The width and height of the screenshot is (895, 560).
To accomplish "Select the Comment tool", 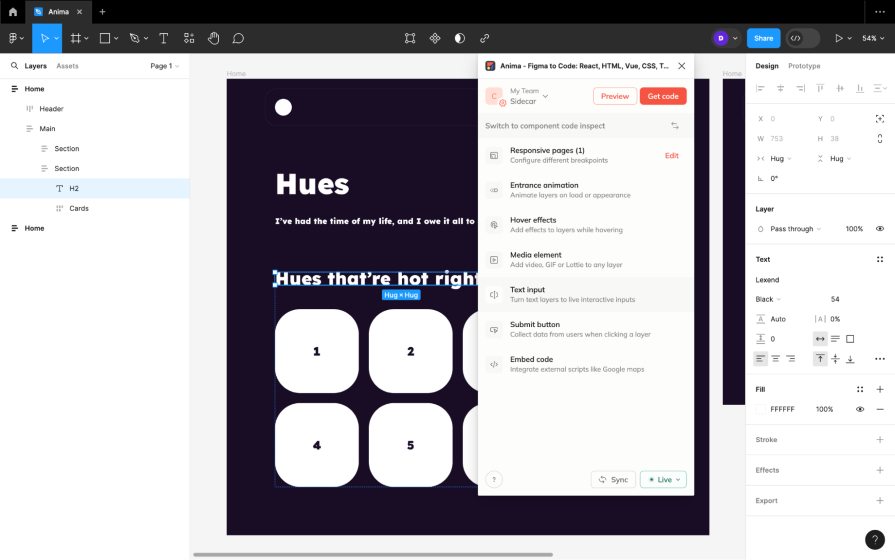I will tap(238, 38).
